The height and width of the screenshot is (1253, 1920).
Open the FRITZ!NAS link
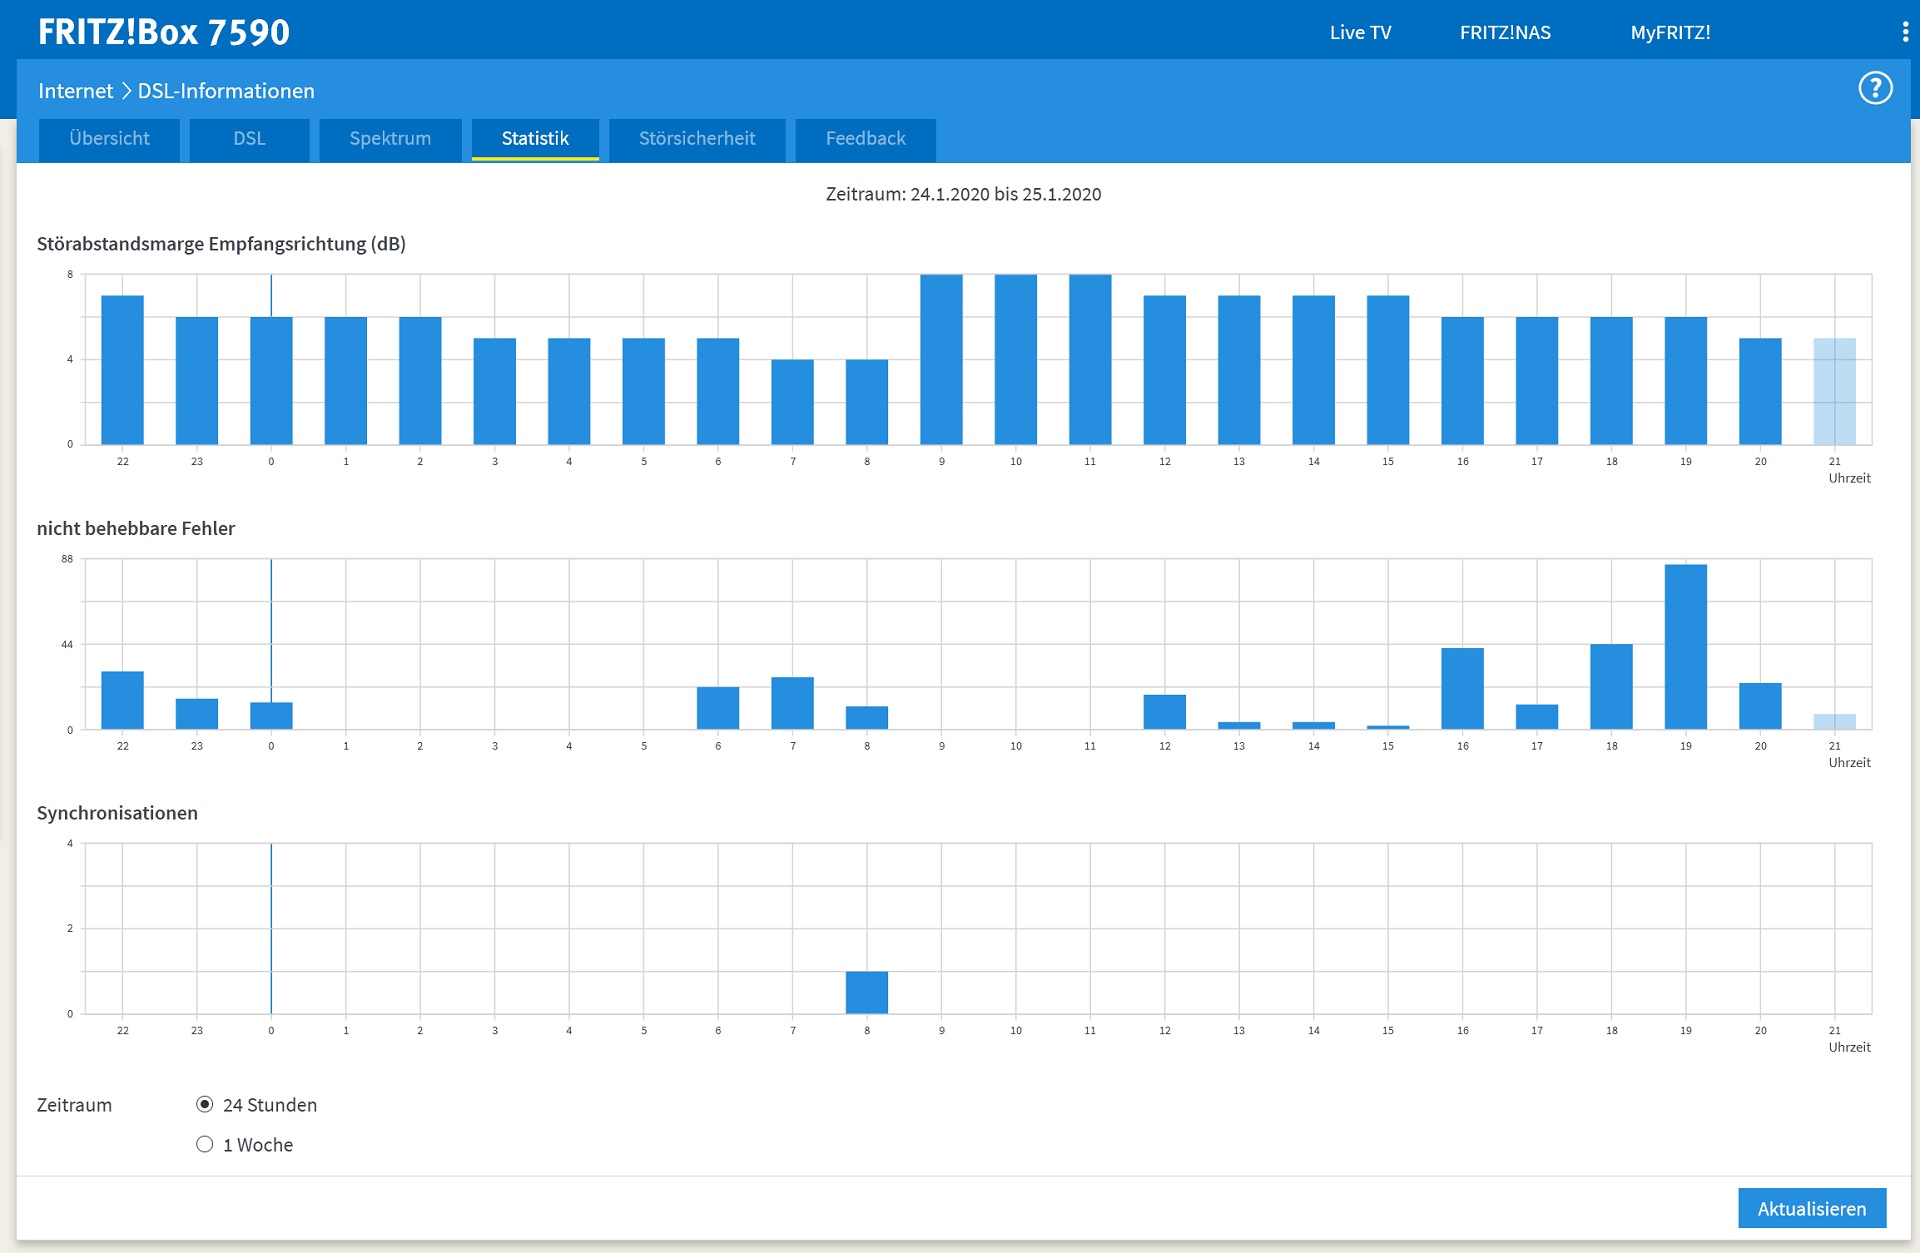click(x=1505, y=32)
